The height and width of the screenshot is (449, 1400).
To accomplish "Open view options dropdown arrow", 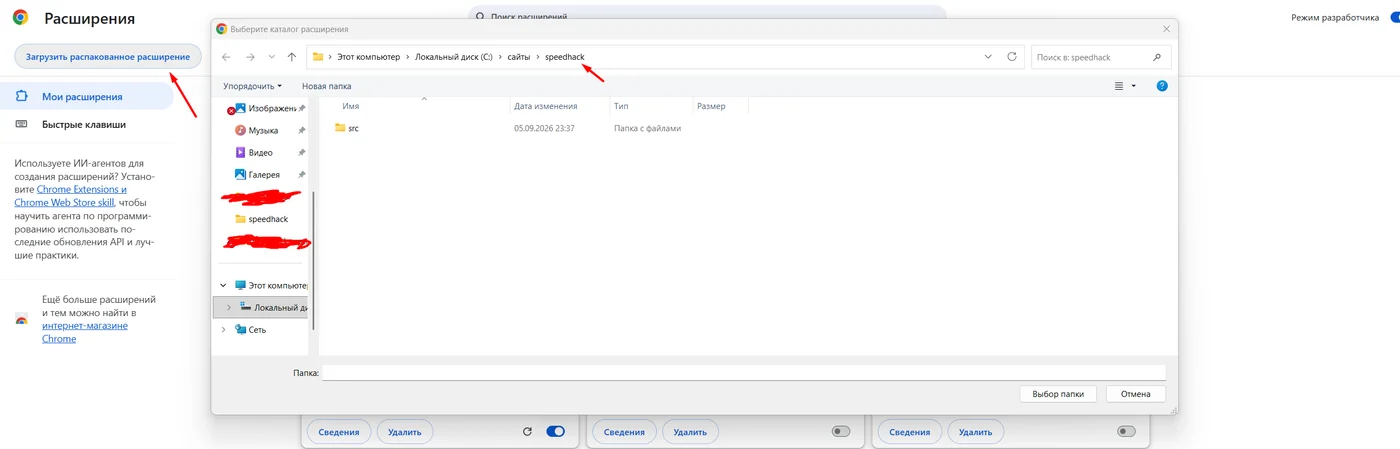I will coord(1133,86).
